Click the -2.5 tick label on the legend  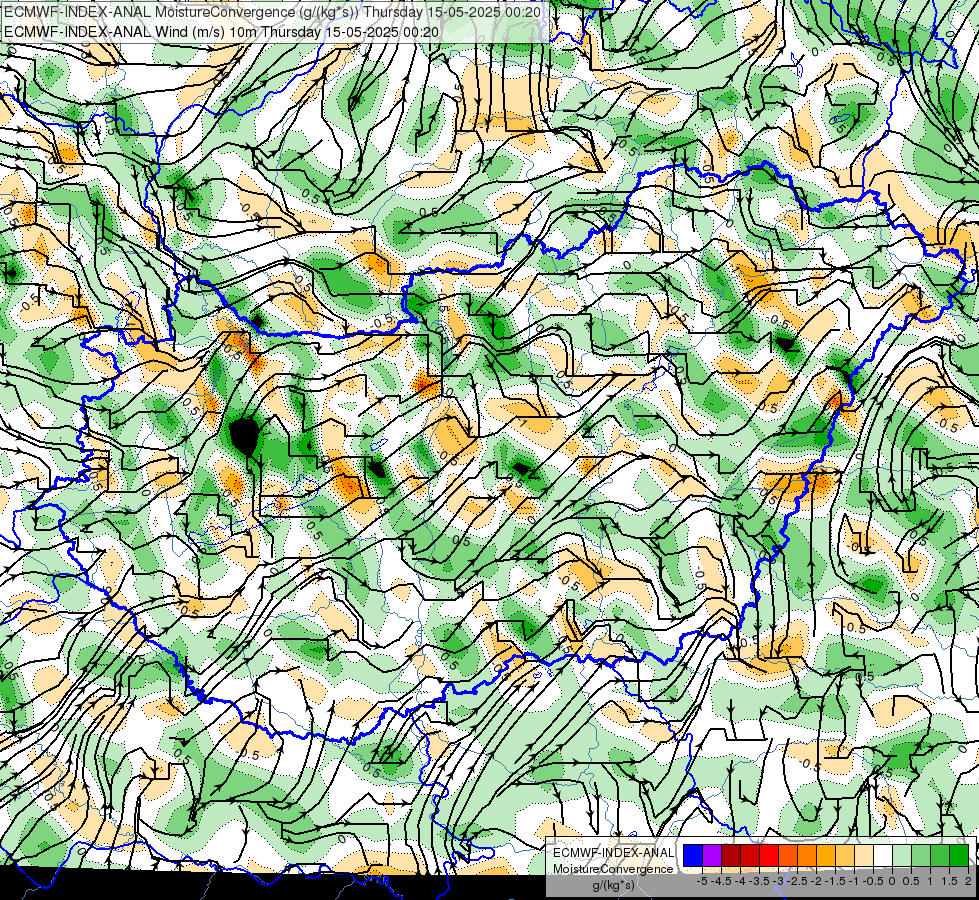click(797, 881)
